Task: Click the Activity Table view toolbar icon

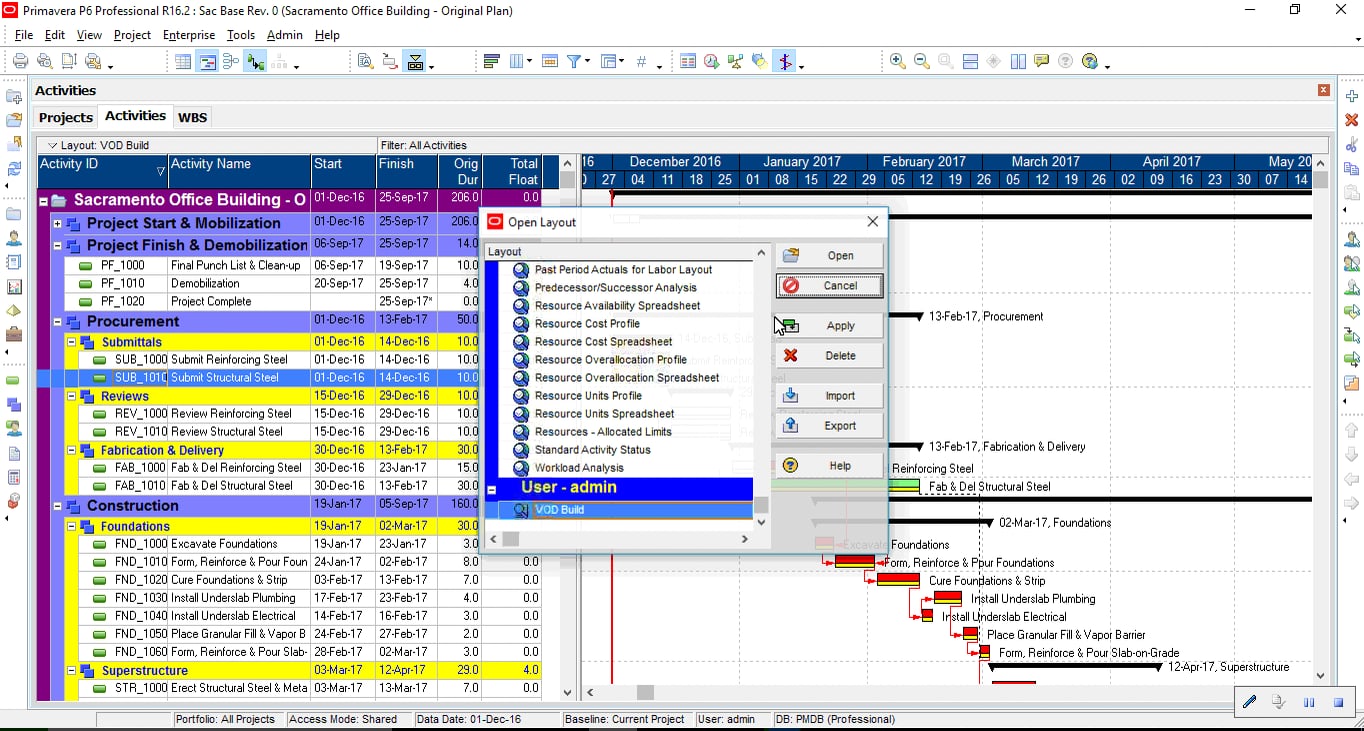Action: point(183,62)
